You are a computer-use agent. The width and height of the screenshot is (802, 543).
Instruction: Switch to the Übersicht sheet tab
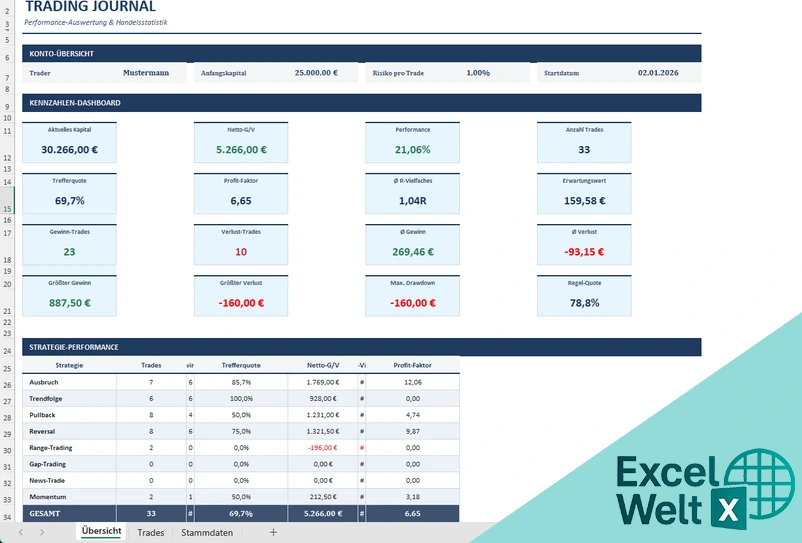click(x=101, y=531)
